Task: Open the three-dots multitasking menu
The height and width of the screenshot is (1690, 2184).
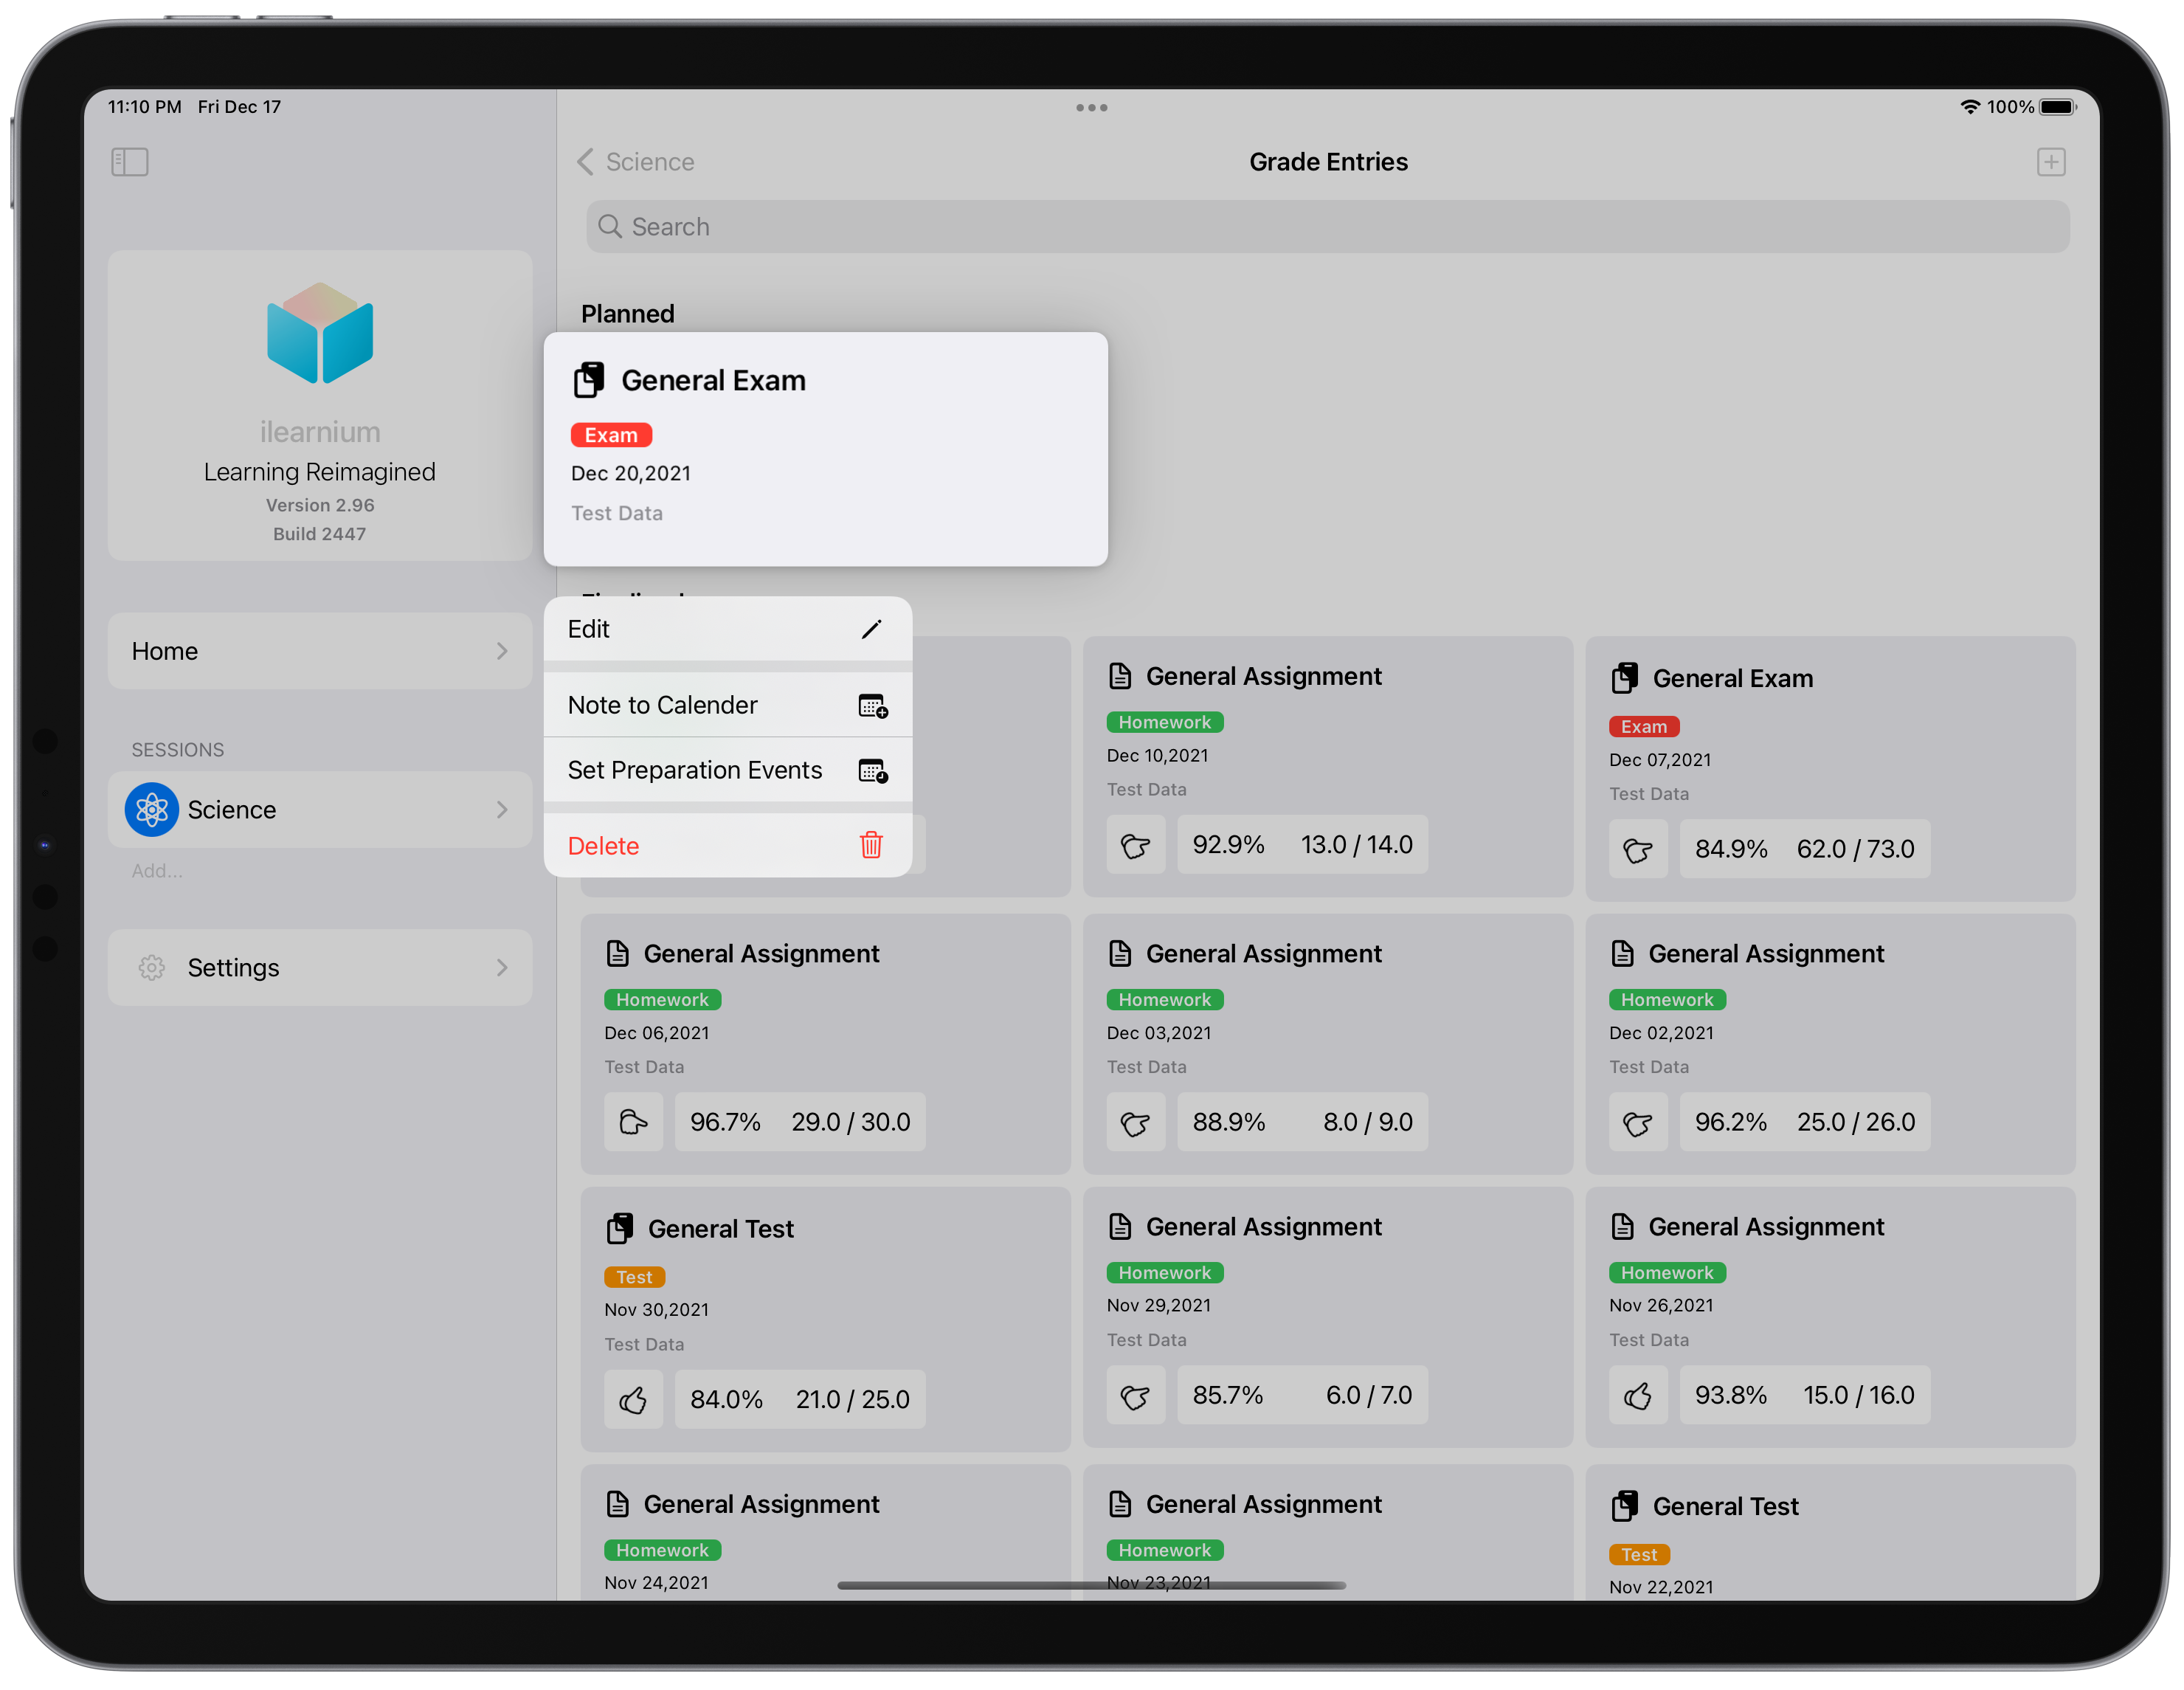Action: [x=1091, y=107]
